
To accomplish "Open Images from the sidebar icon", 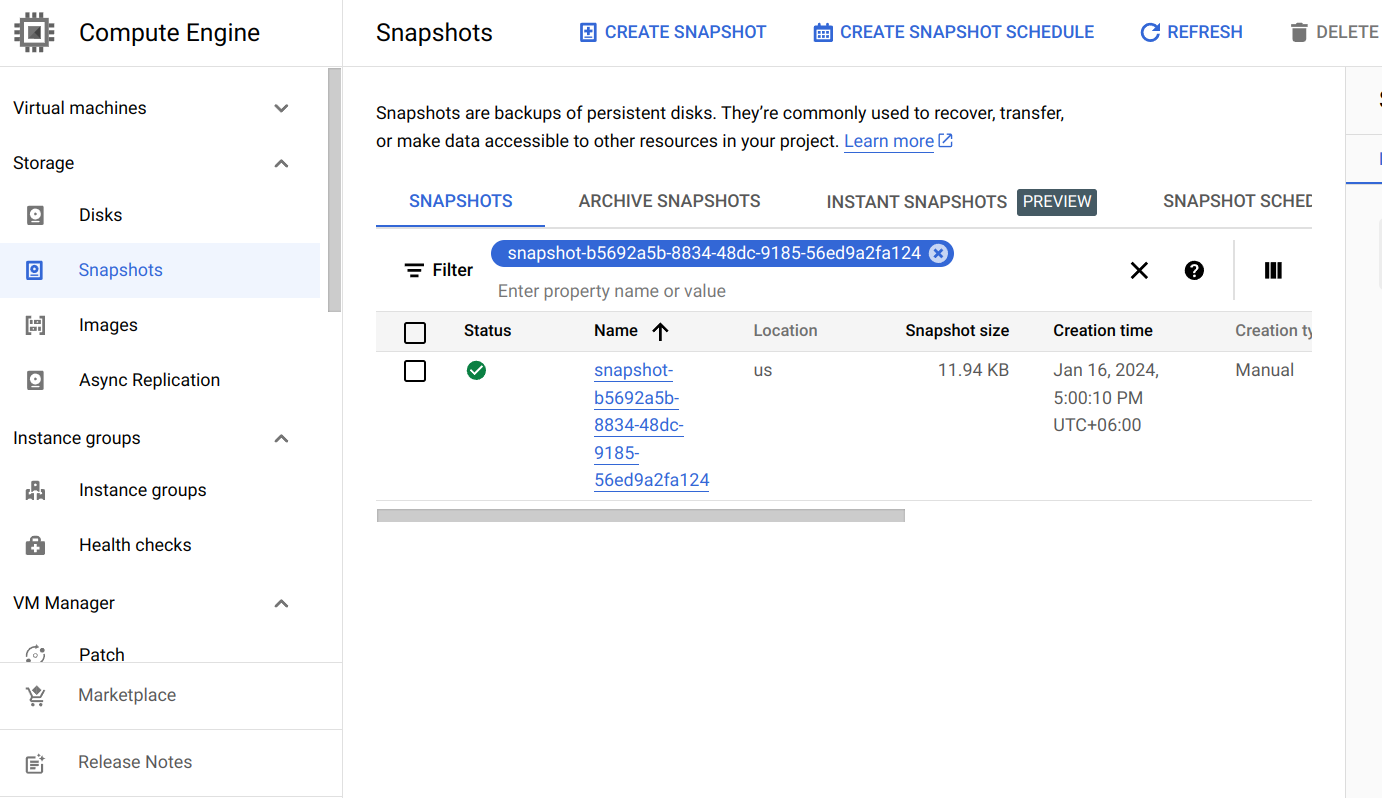I will (x=35, y=324).
